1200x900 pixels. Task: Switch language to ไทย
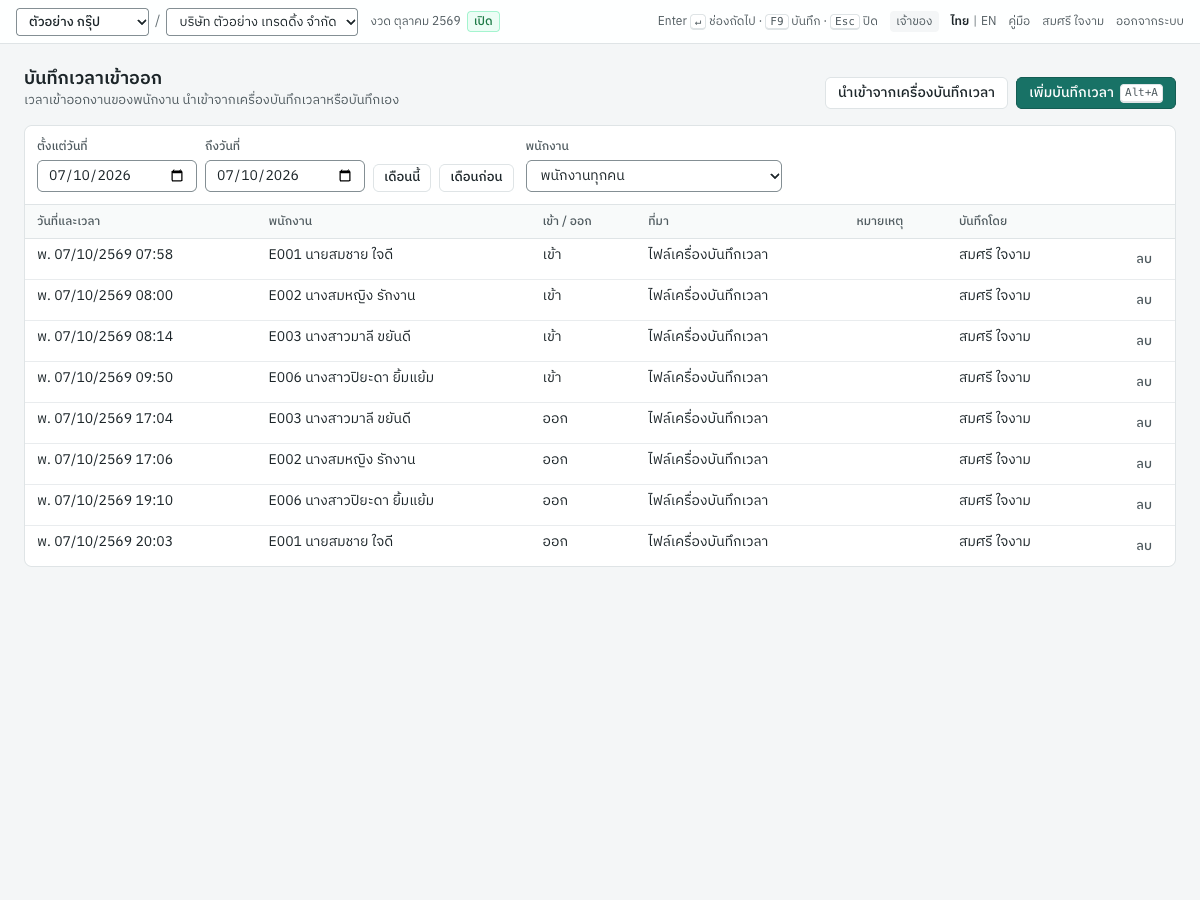pyautogui.click(x=959, y=21)
